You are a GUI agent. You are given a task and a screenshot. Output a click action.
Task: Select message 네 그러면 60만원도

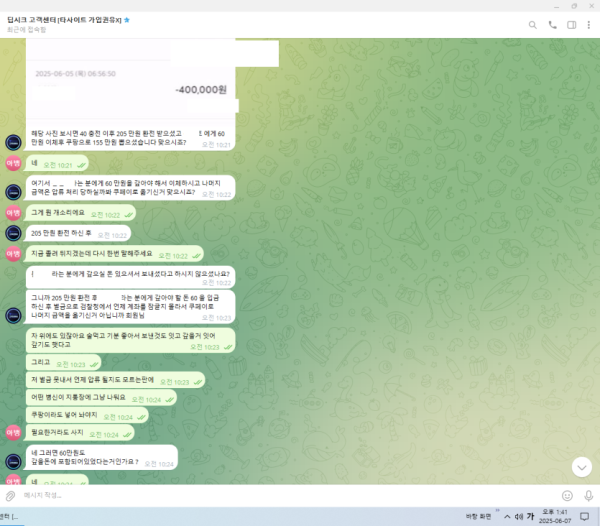102,457
